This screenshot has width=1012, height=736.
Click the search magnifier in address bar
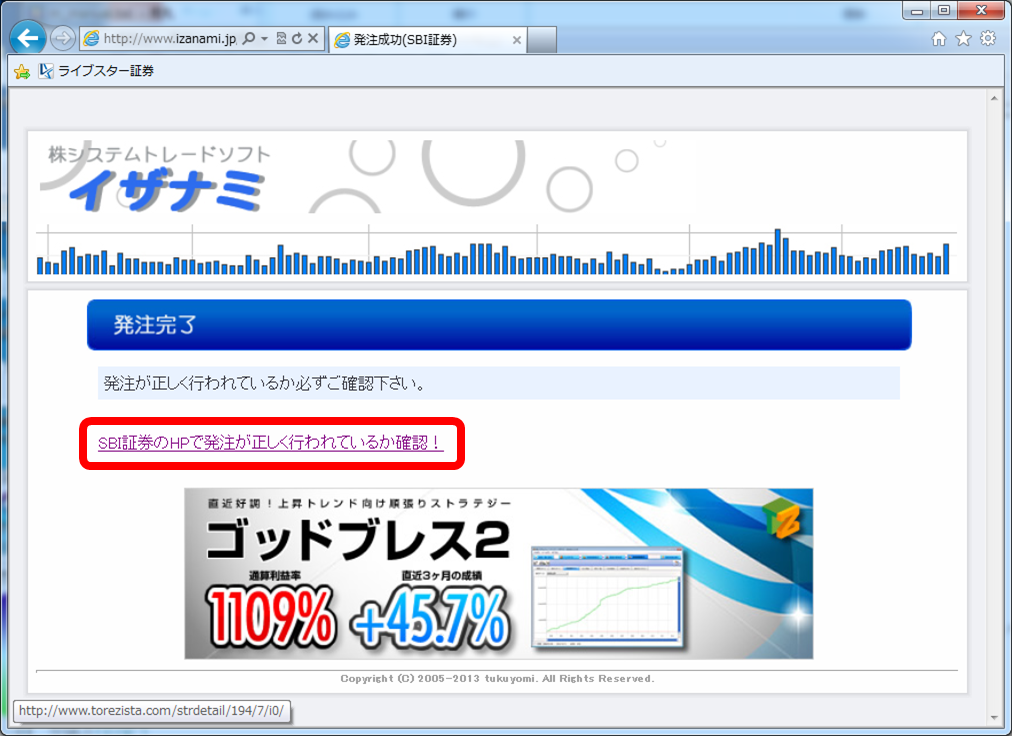[248, 39]
